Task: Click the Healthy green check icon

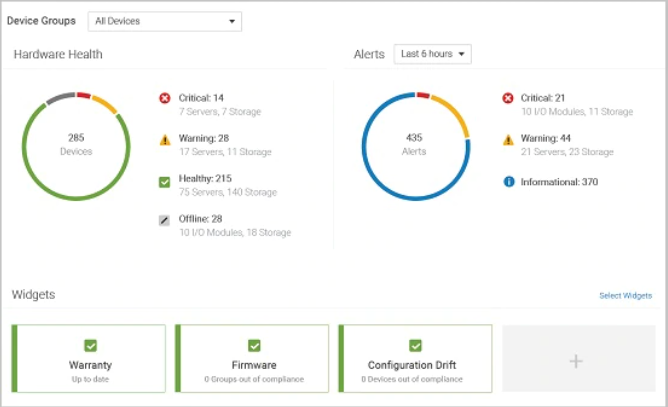Action: 164,182
